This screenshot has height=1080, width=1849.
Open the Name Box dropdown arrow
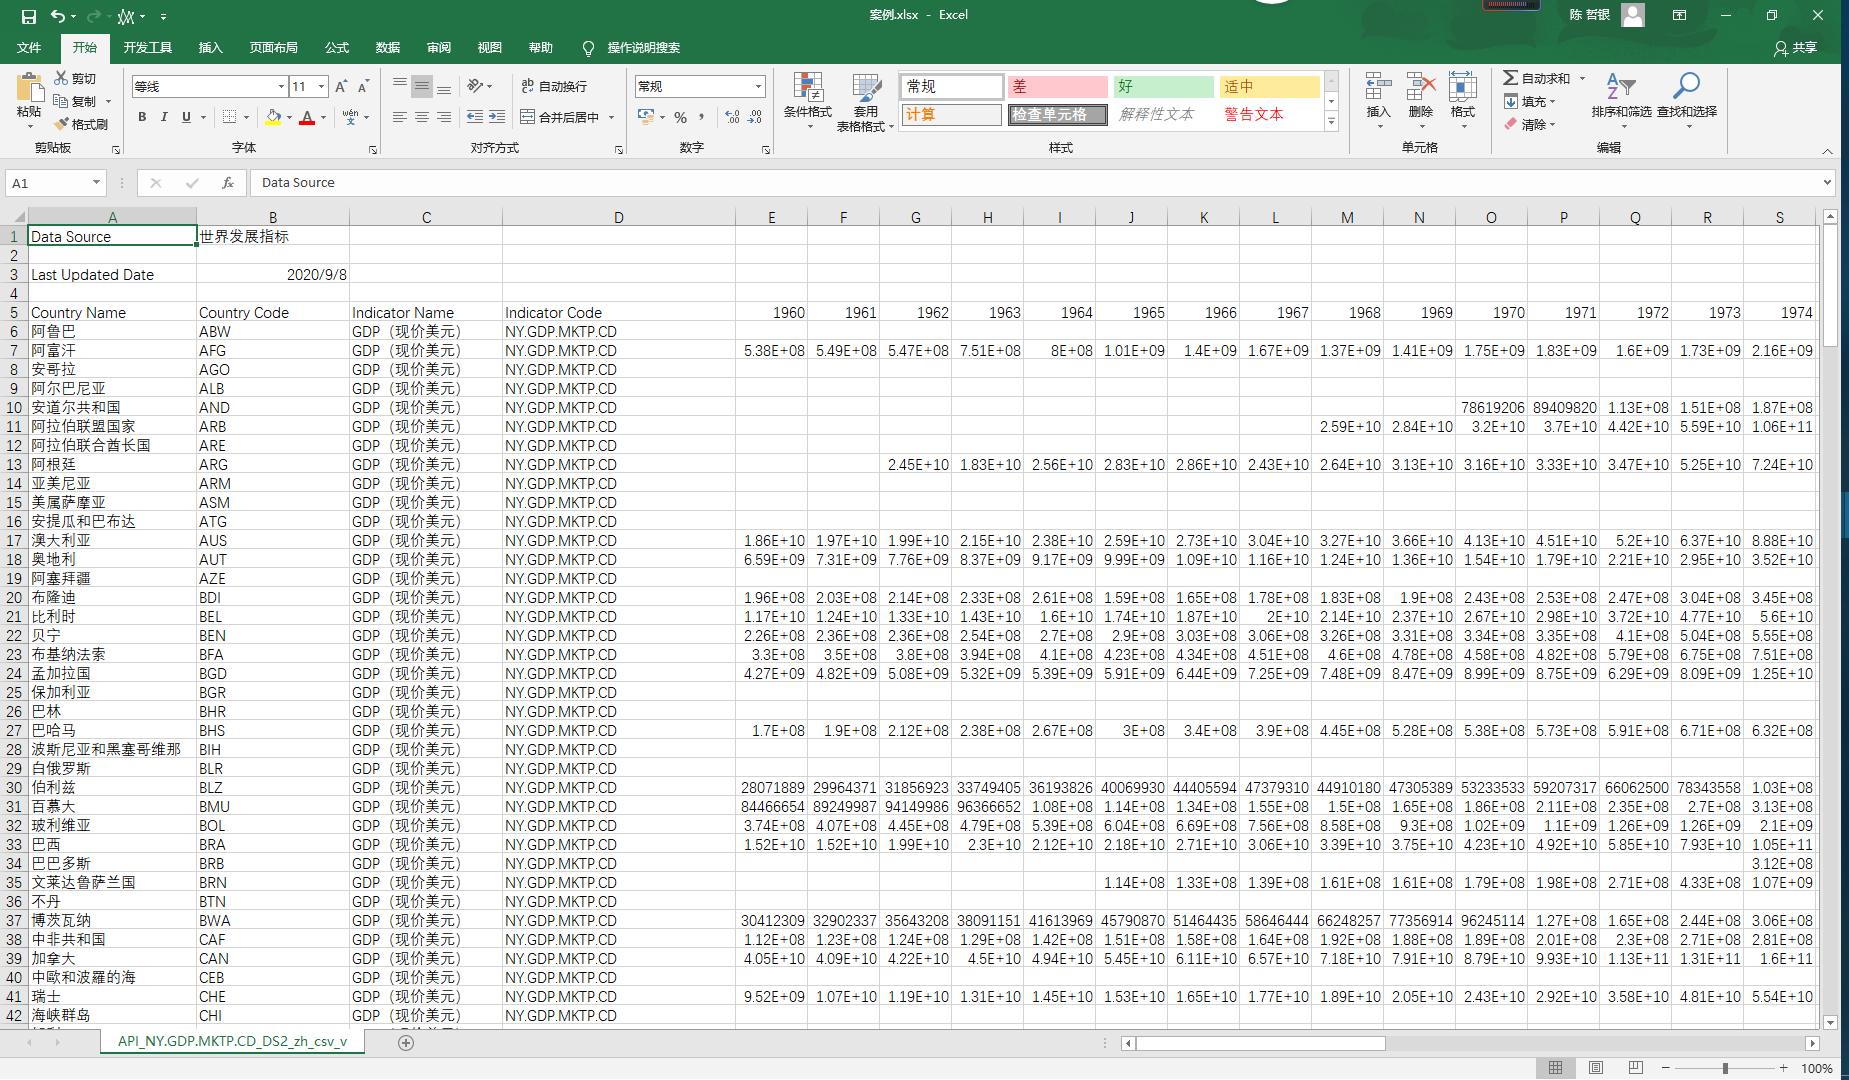click(x=96, y=183)
